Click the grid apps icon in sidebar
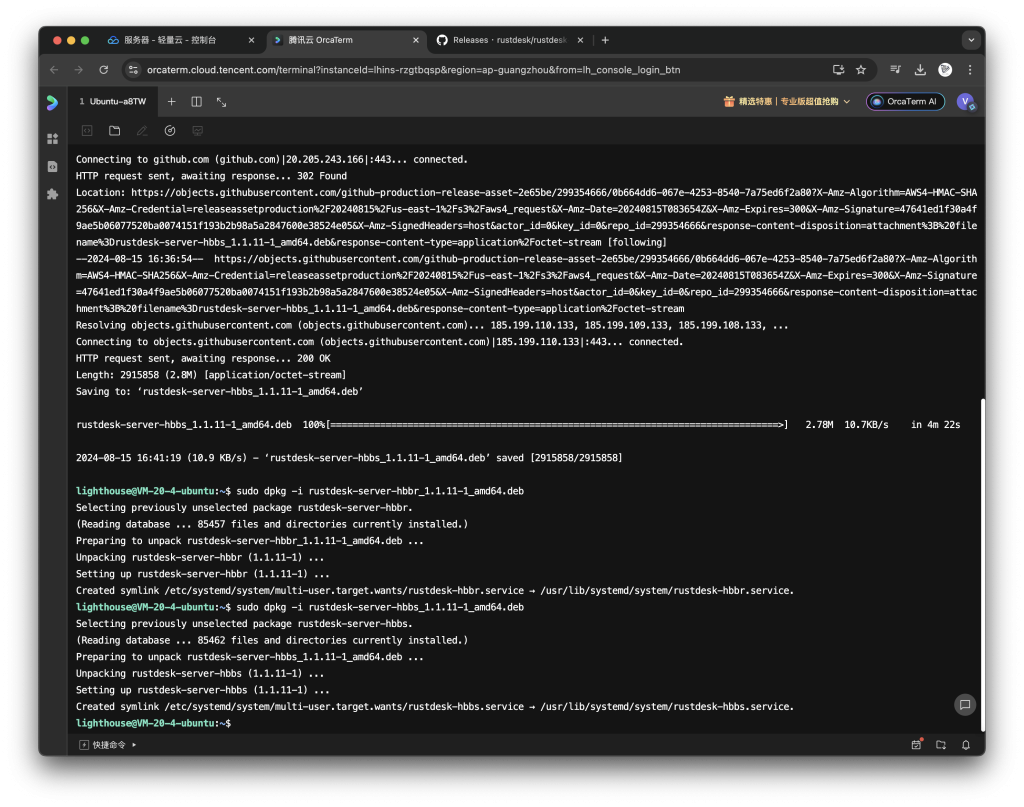1024x807 pixels. click(52, 139)
